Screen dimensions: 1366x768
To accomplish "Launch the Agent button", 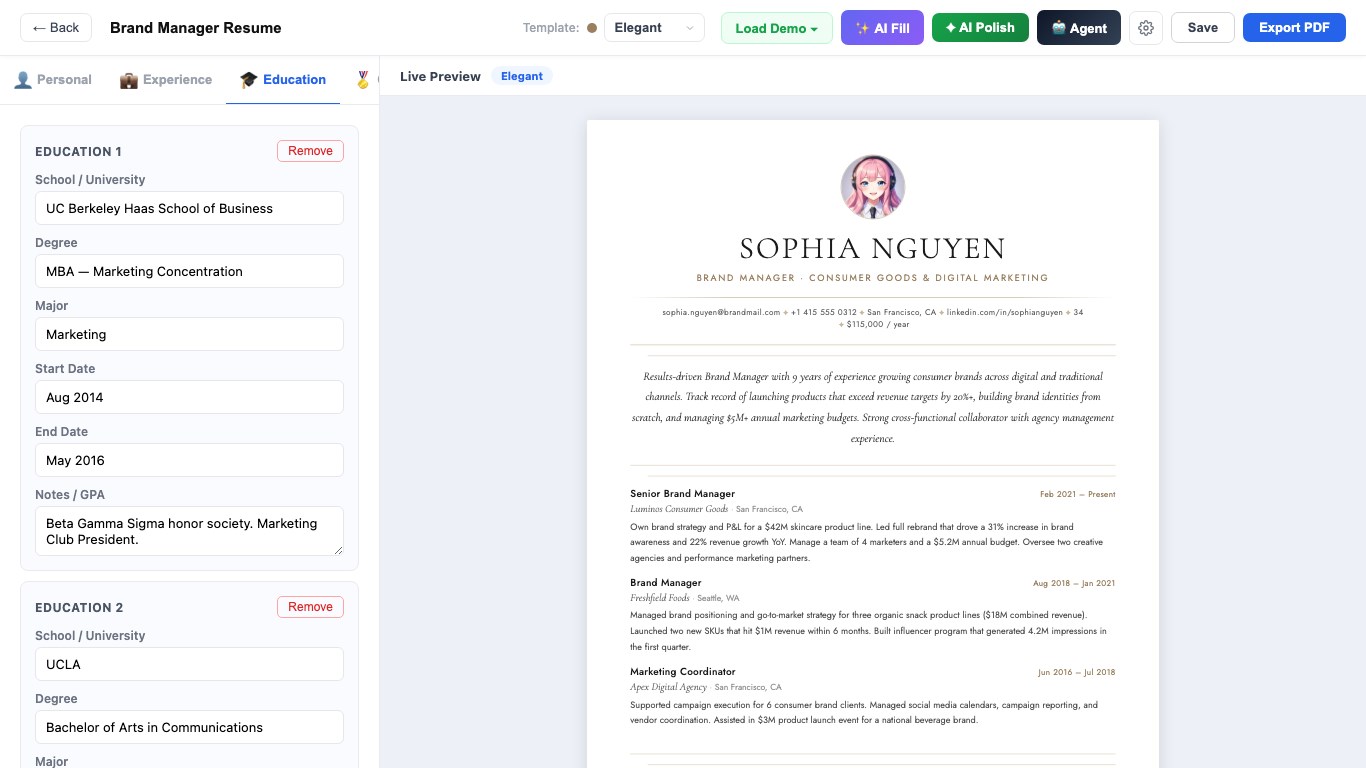I will click(1079, 28).
